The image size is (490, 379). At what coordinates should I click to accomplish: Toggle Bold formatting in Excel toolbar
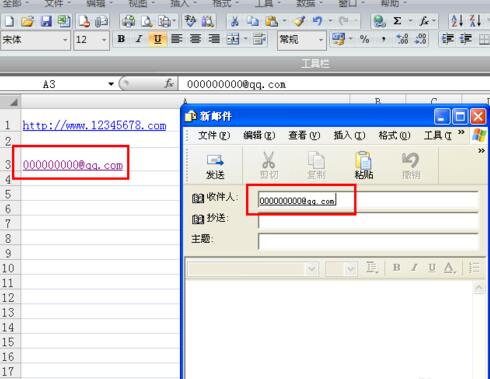pos(121,39)
